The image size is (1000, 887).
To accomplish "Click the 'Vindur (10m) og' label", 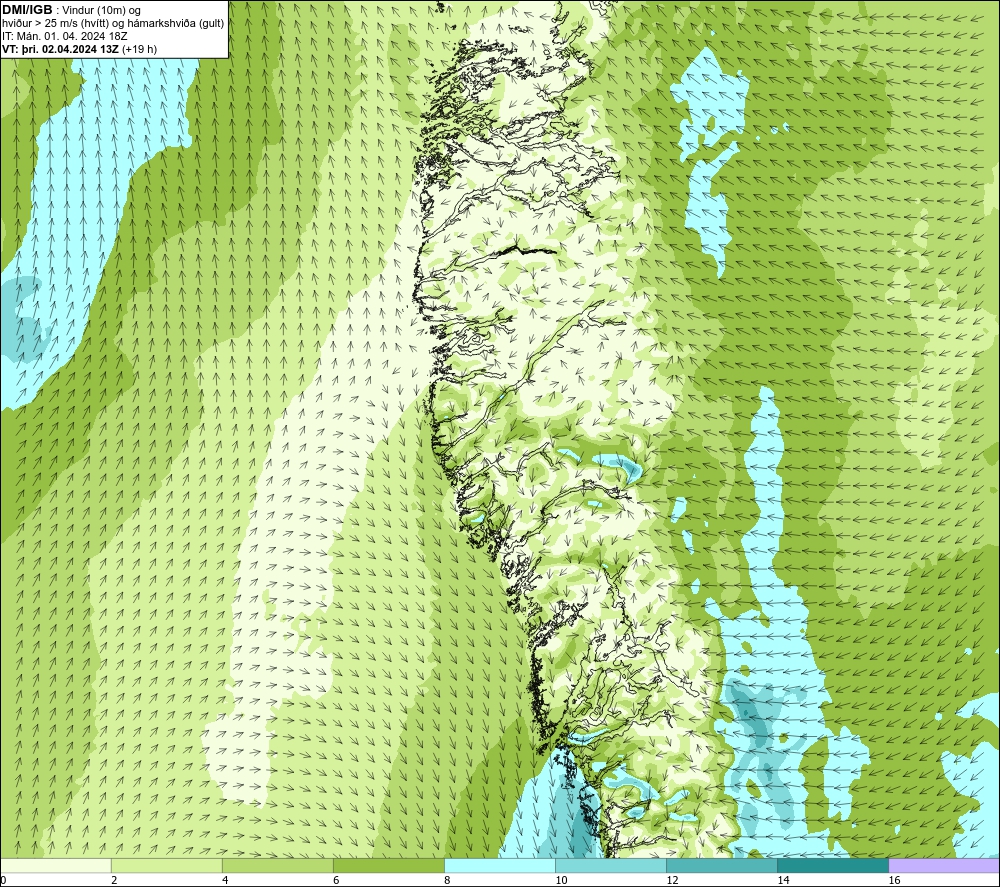I will click(101, 11).
